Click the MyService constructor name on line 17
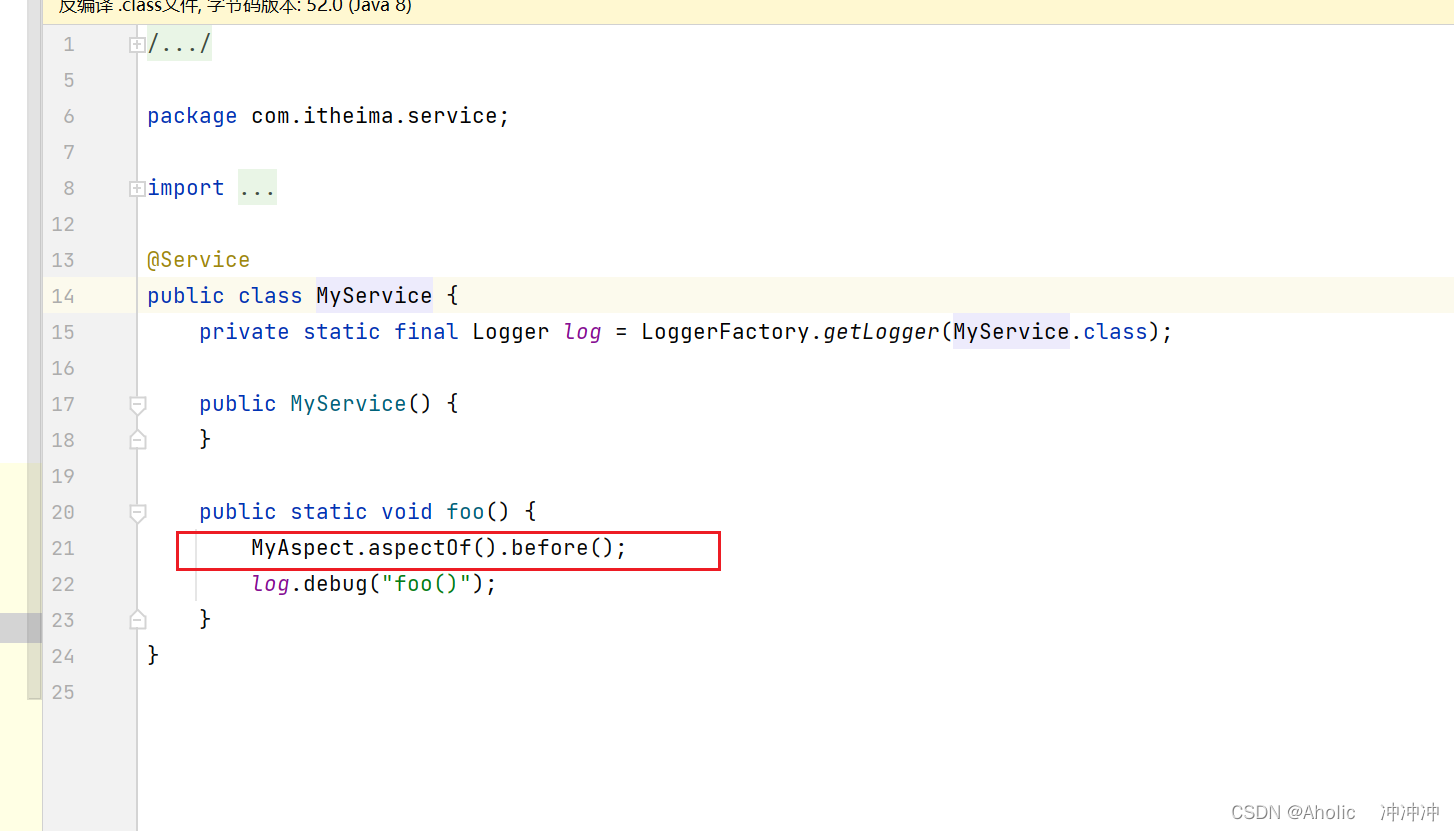 pos(348,404)
